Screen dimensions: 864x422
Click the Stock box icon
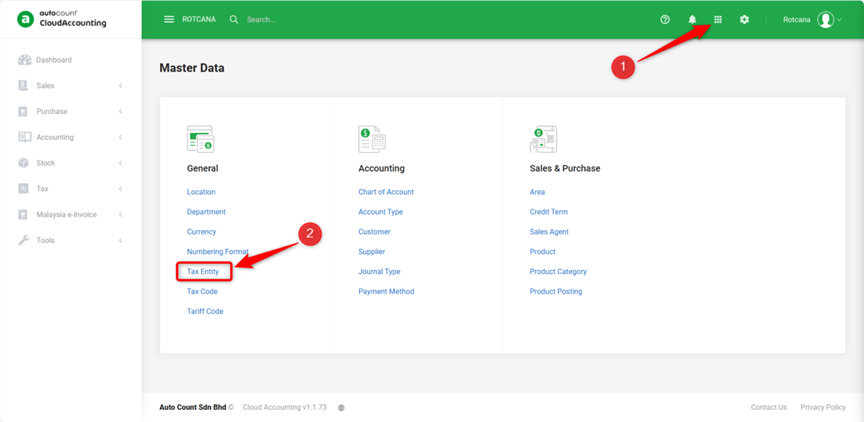[x=23, y=163]
